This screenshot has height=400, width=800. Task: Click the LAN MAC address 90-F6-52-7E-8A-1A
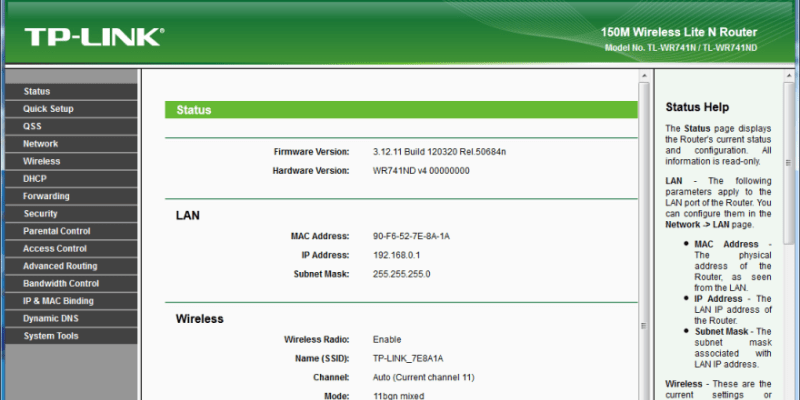(411, 236)
